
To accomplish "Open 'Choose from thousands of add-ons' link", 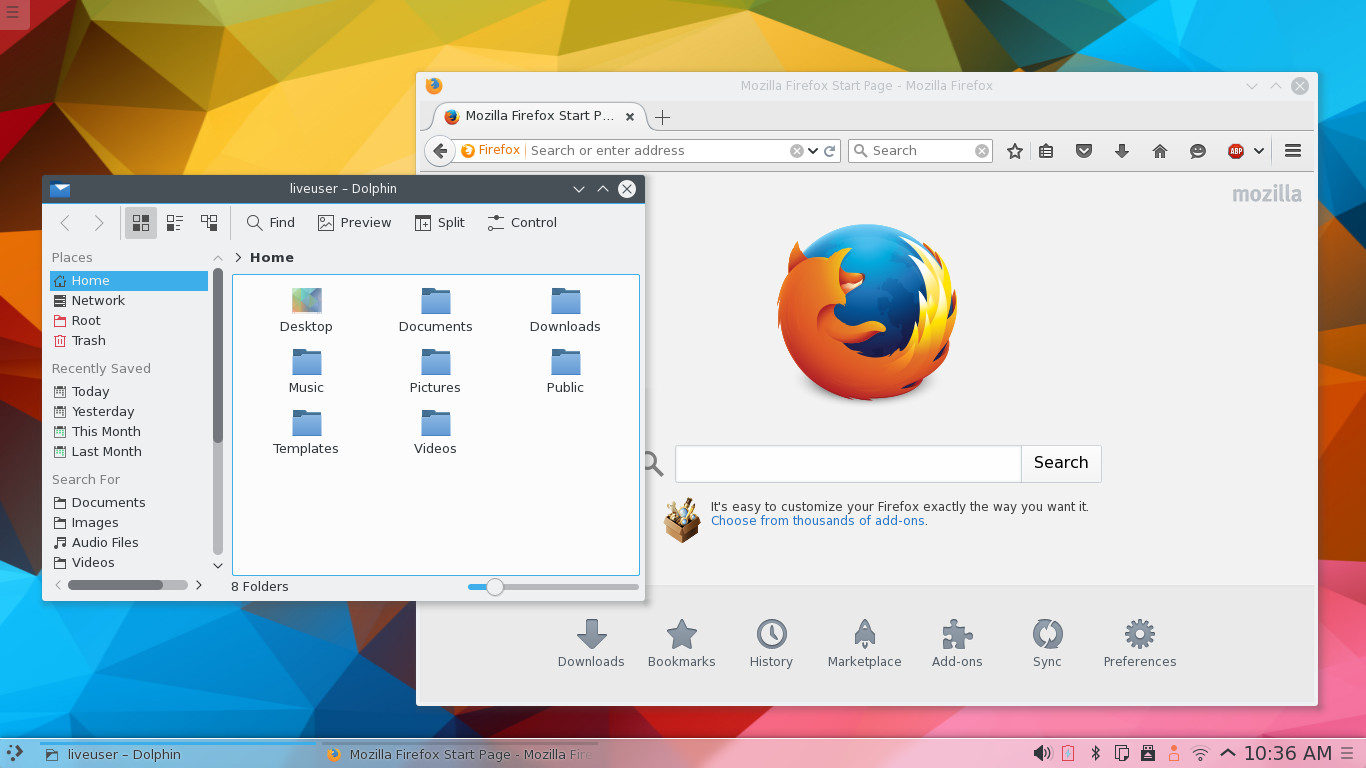I will [818, 521].
